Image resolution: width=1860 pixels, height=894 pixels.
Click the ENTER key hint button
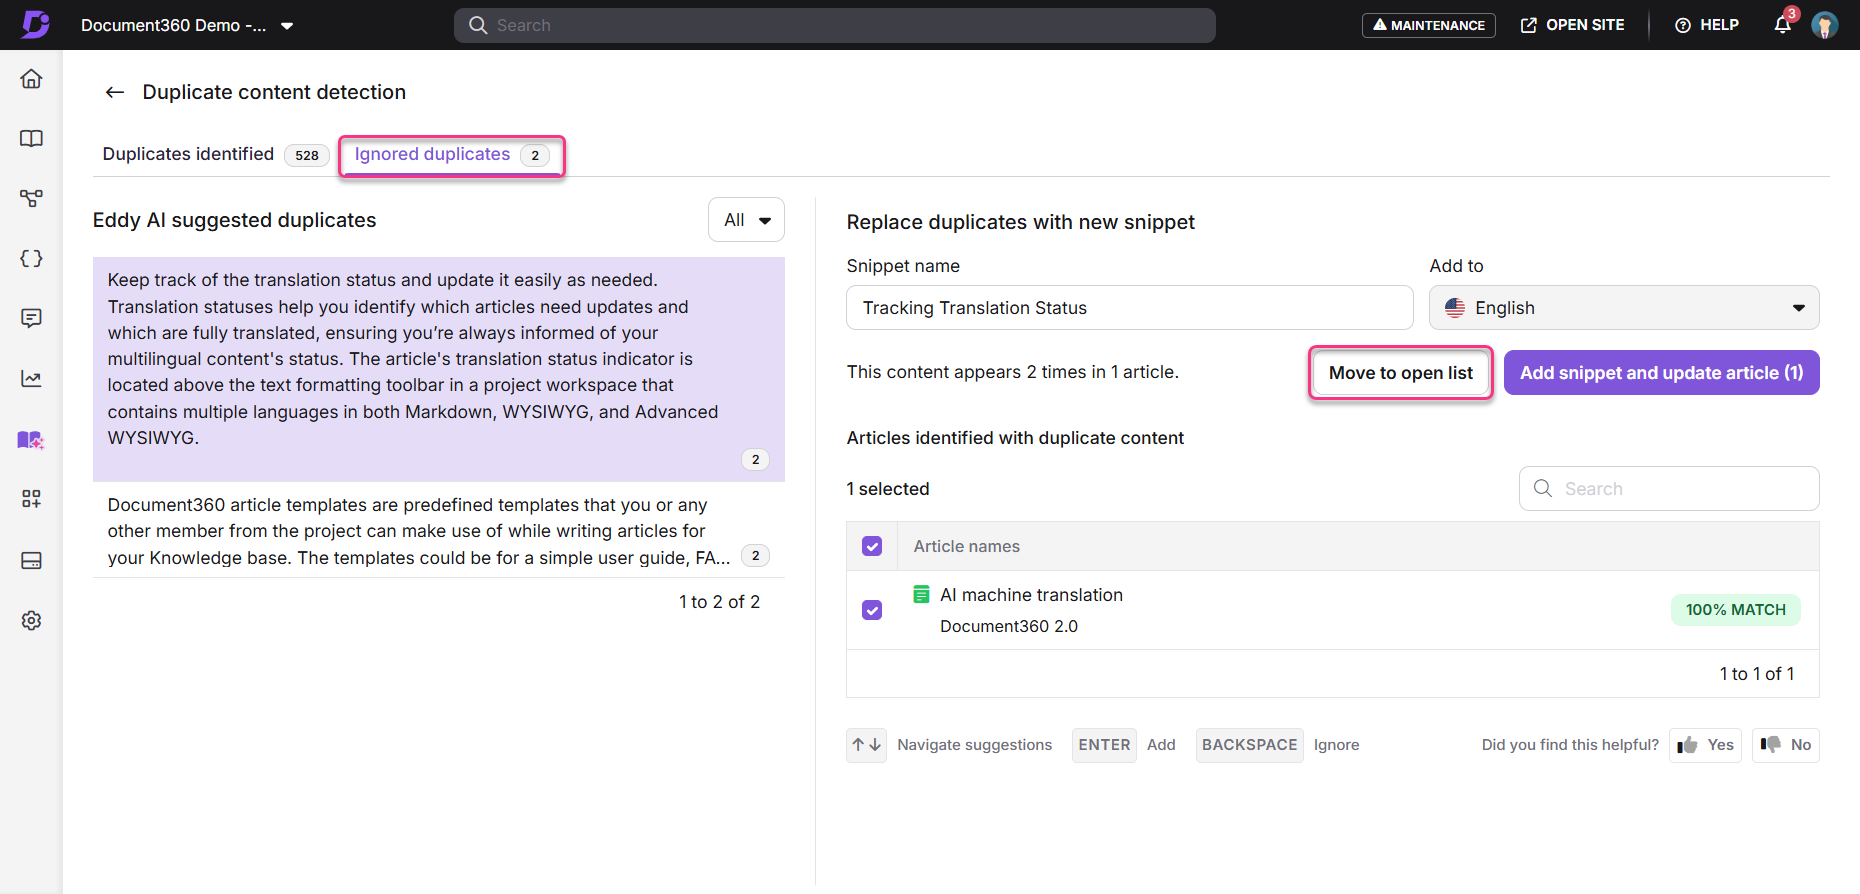[x=1104, y=745]
